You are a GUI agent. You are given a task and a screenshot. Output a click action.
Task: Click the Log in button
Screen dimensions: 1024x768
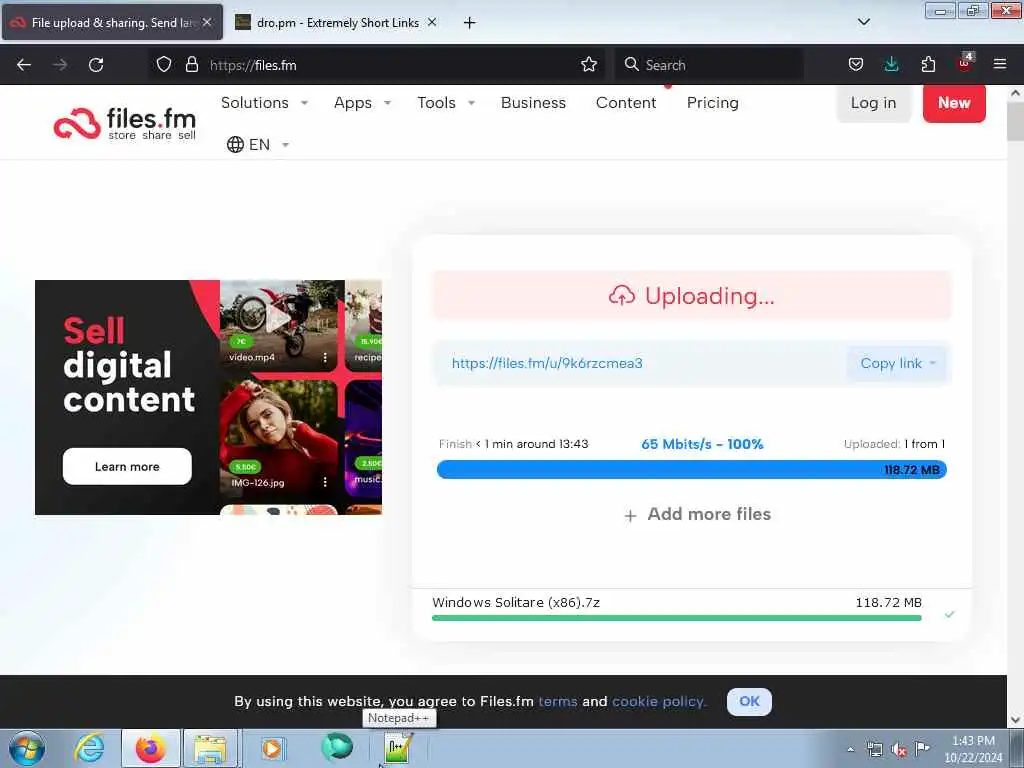(873, 103)
